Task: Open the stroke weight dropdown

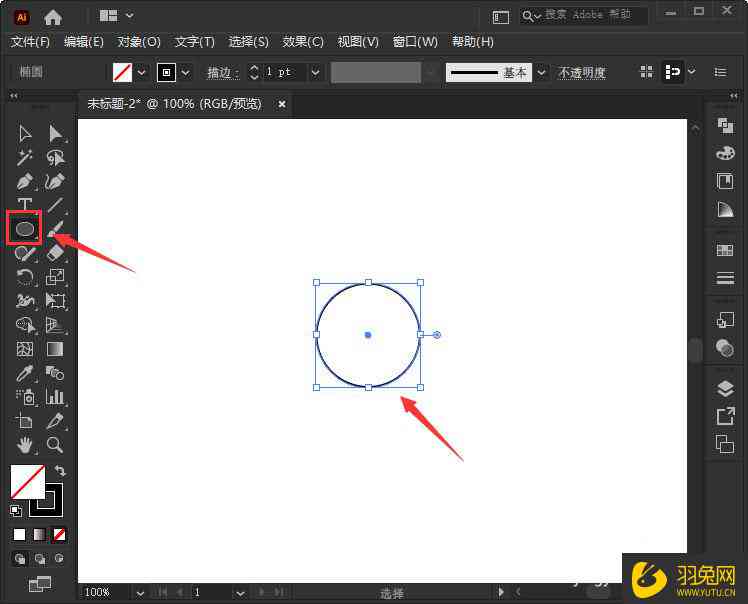Action: 315,73
